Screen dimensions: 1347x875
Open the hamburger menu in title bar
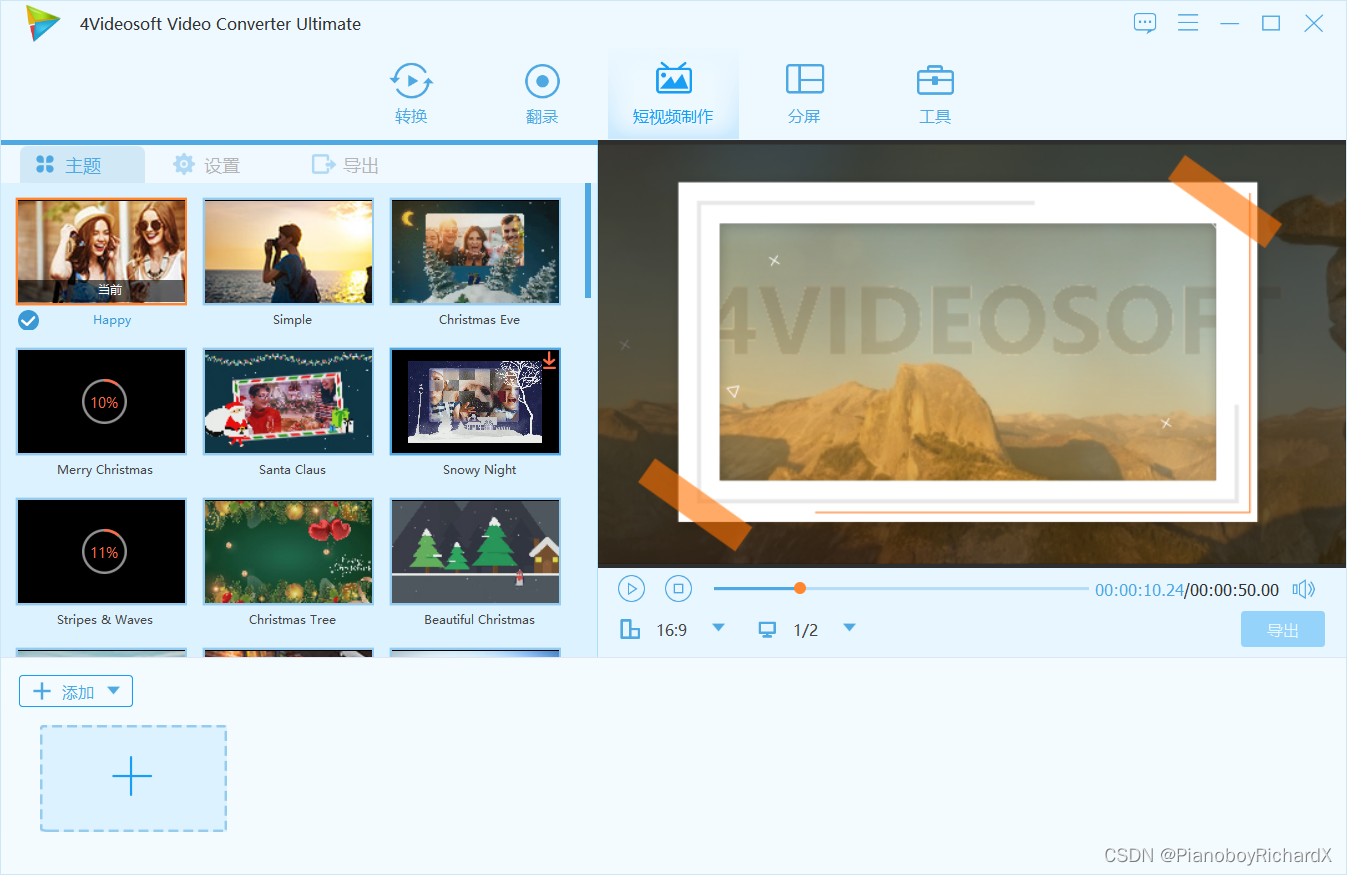(1188, 23)
